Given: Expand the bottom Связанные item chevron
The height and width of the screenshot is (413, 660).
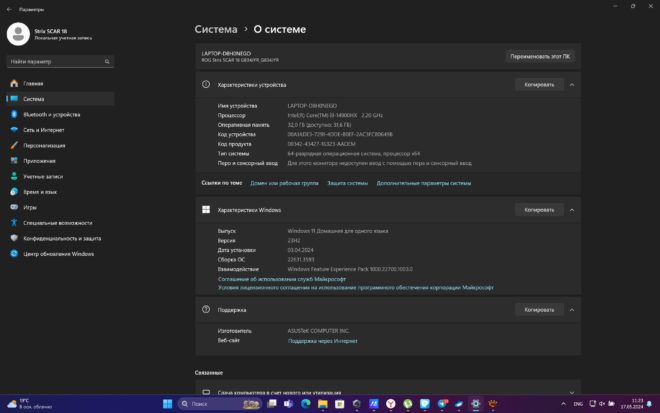Looking at the screenshot, I should click(572, 392).
